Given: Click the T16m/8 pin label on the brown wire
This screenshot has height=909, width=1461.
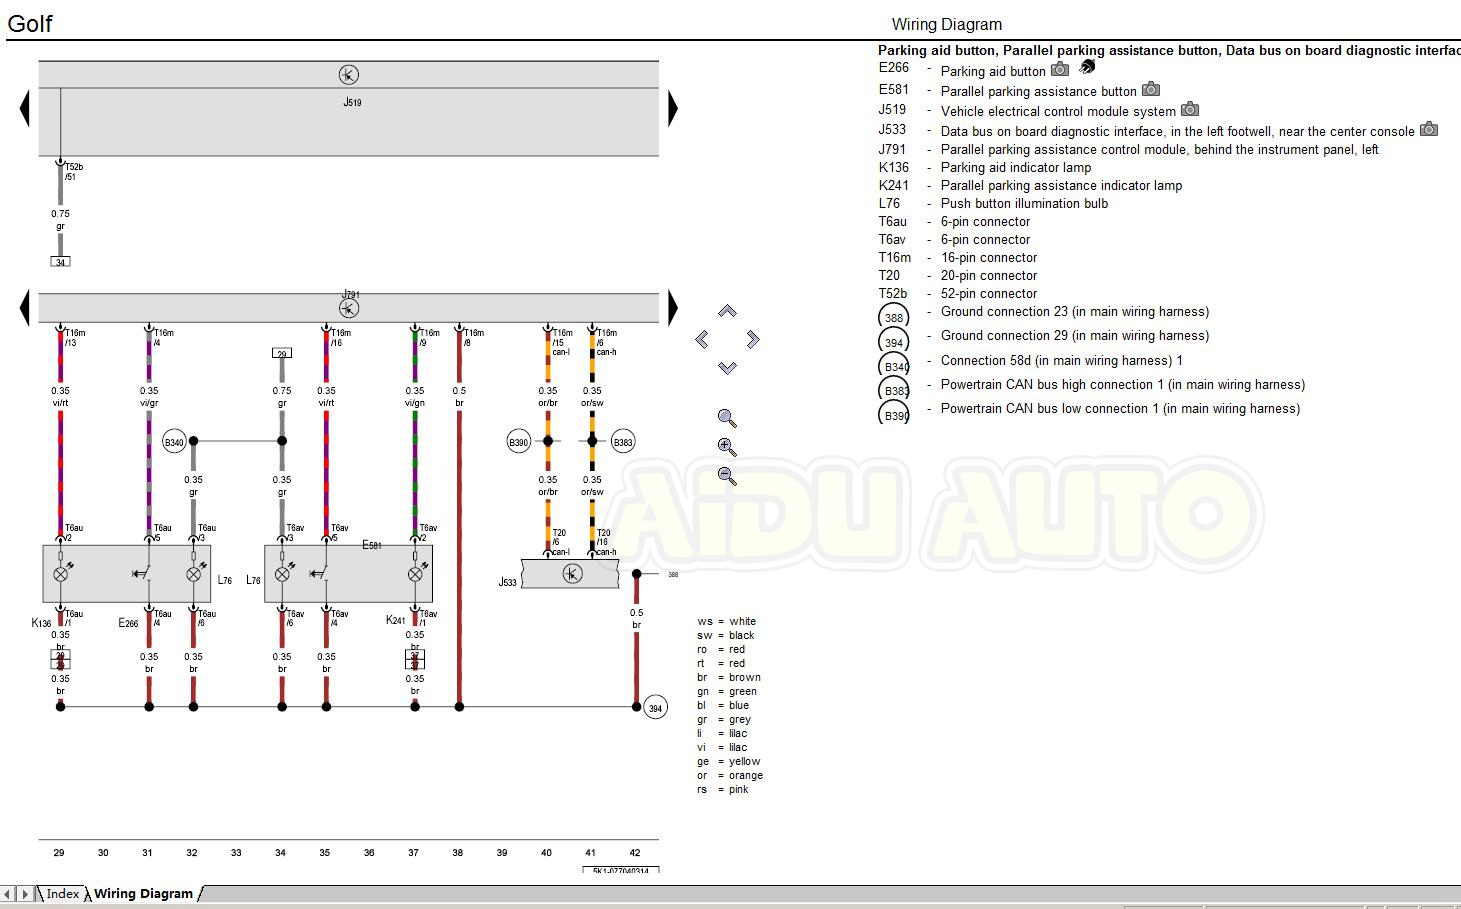Looking at the screenshot, I should tap(474, 337).
